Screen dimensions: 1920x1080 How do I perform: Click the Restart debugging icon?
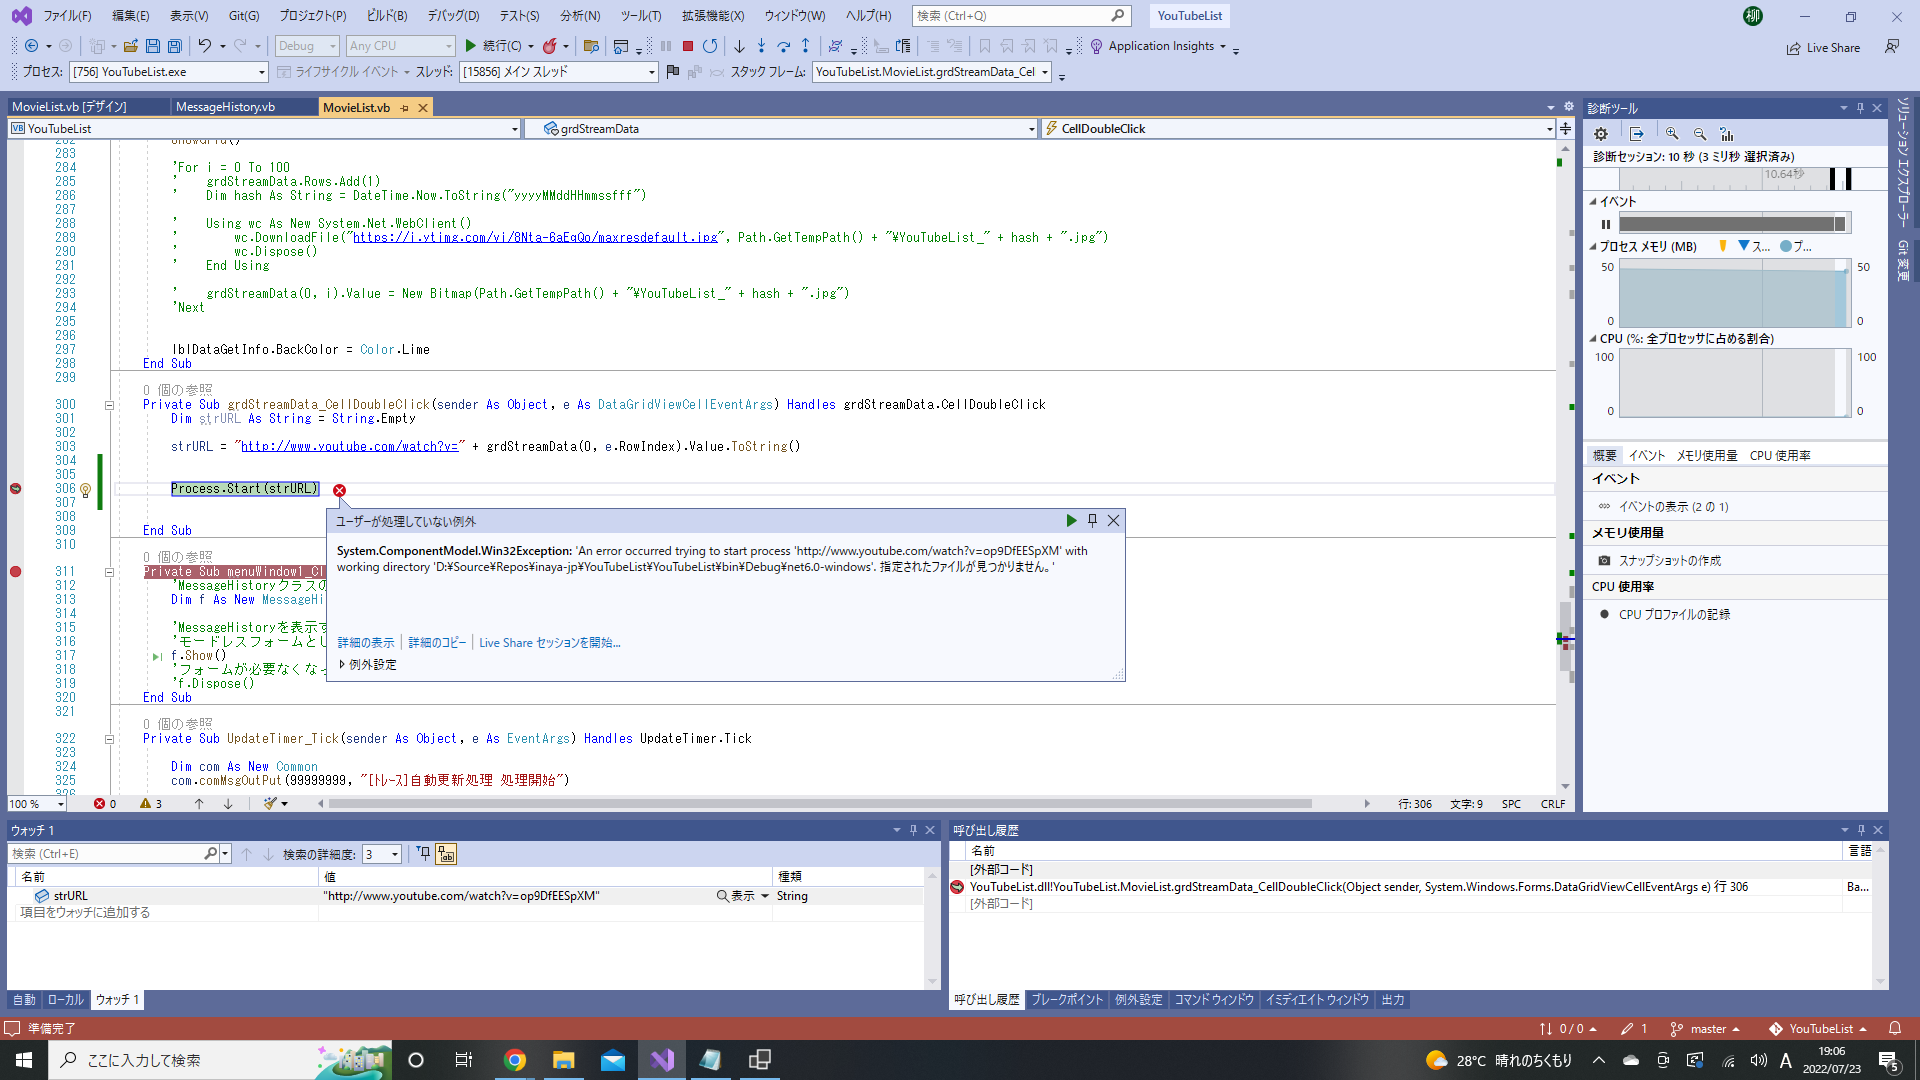tap(710, 46)
